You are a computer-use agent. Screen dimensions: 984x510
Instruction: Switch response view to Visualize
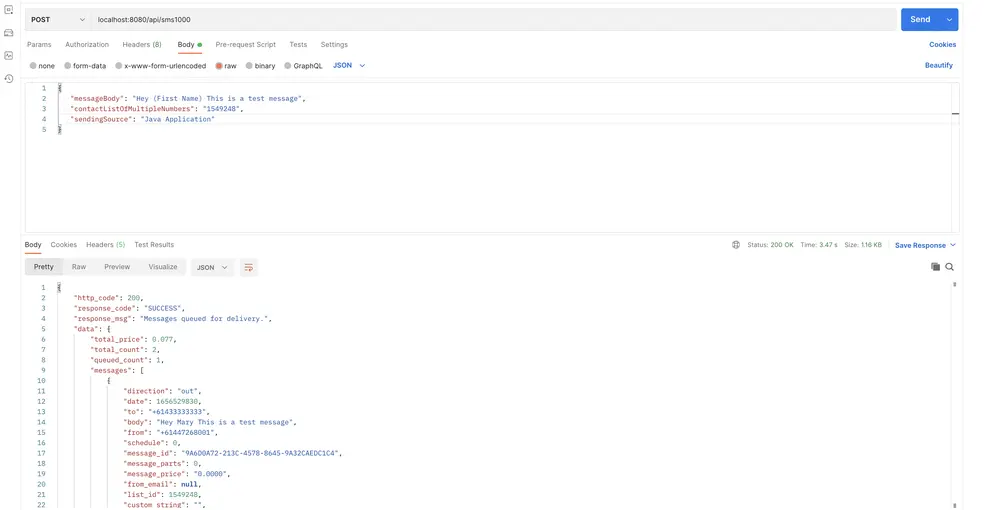coord(163,267)
